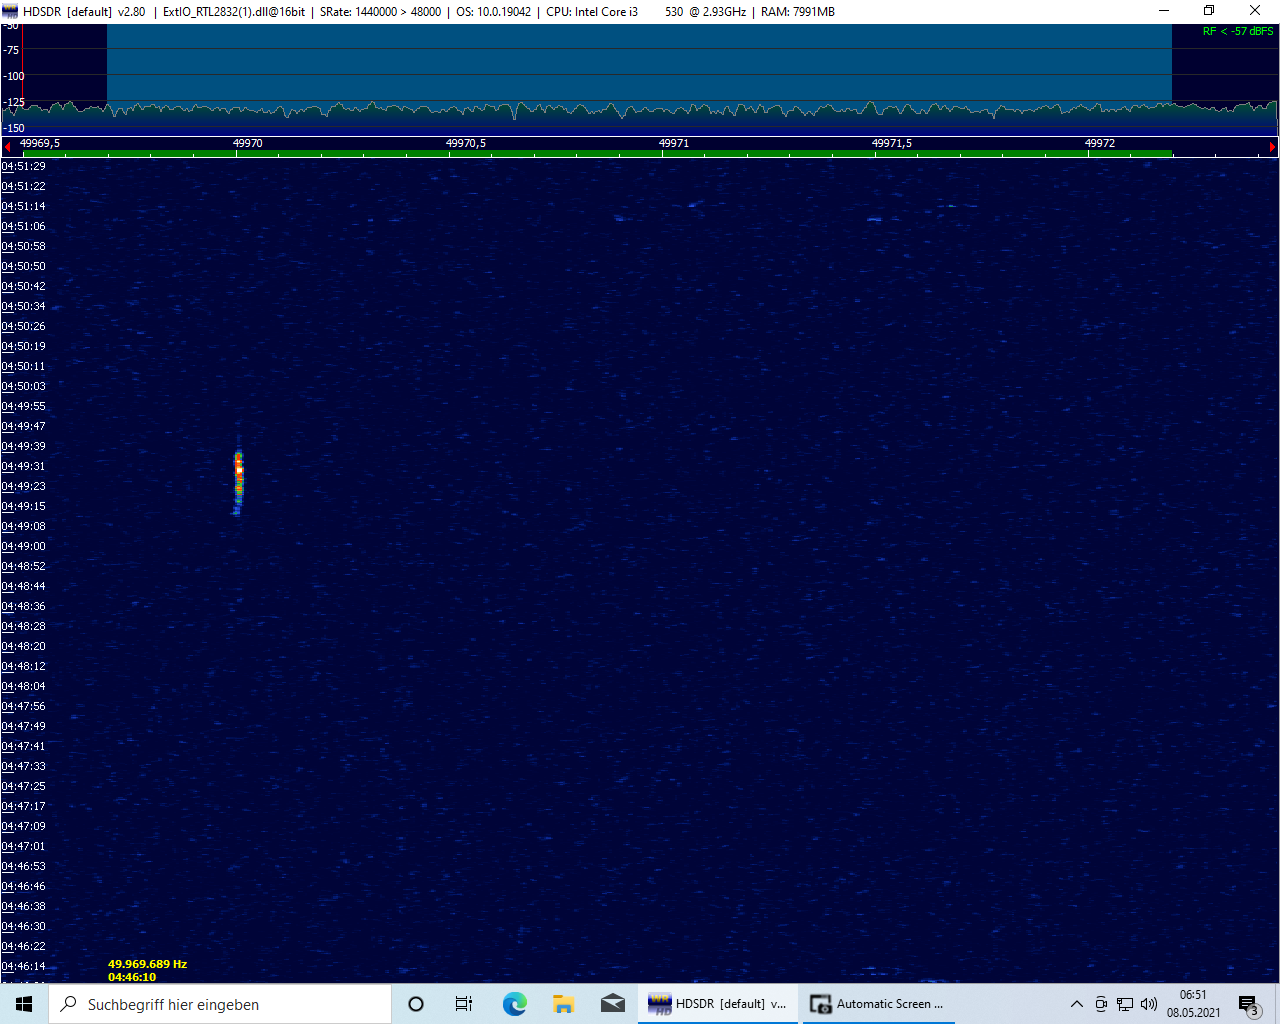Click the 49972 frequency scale label

click(1100, 143)
